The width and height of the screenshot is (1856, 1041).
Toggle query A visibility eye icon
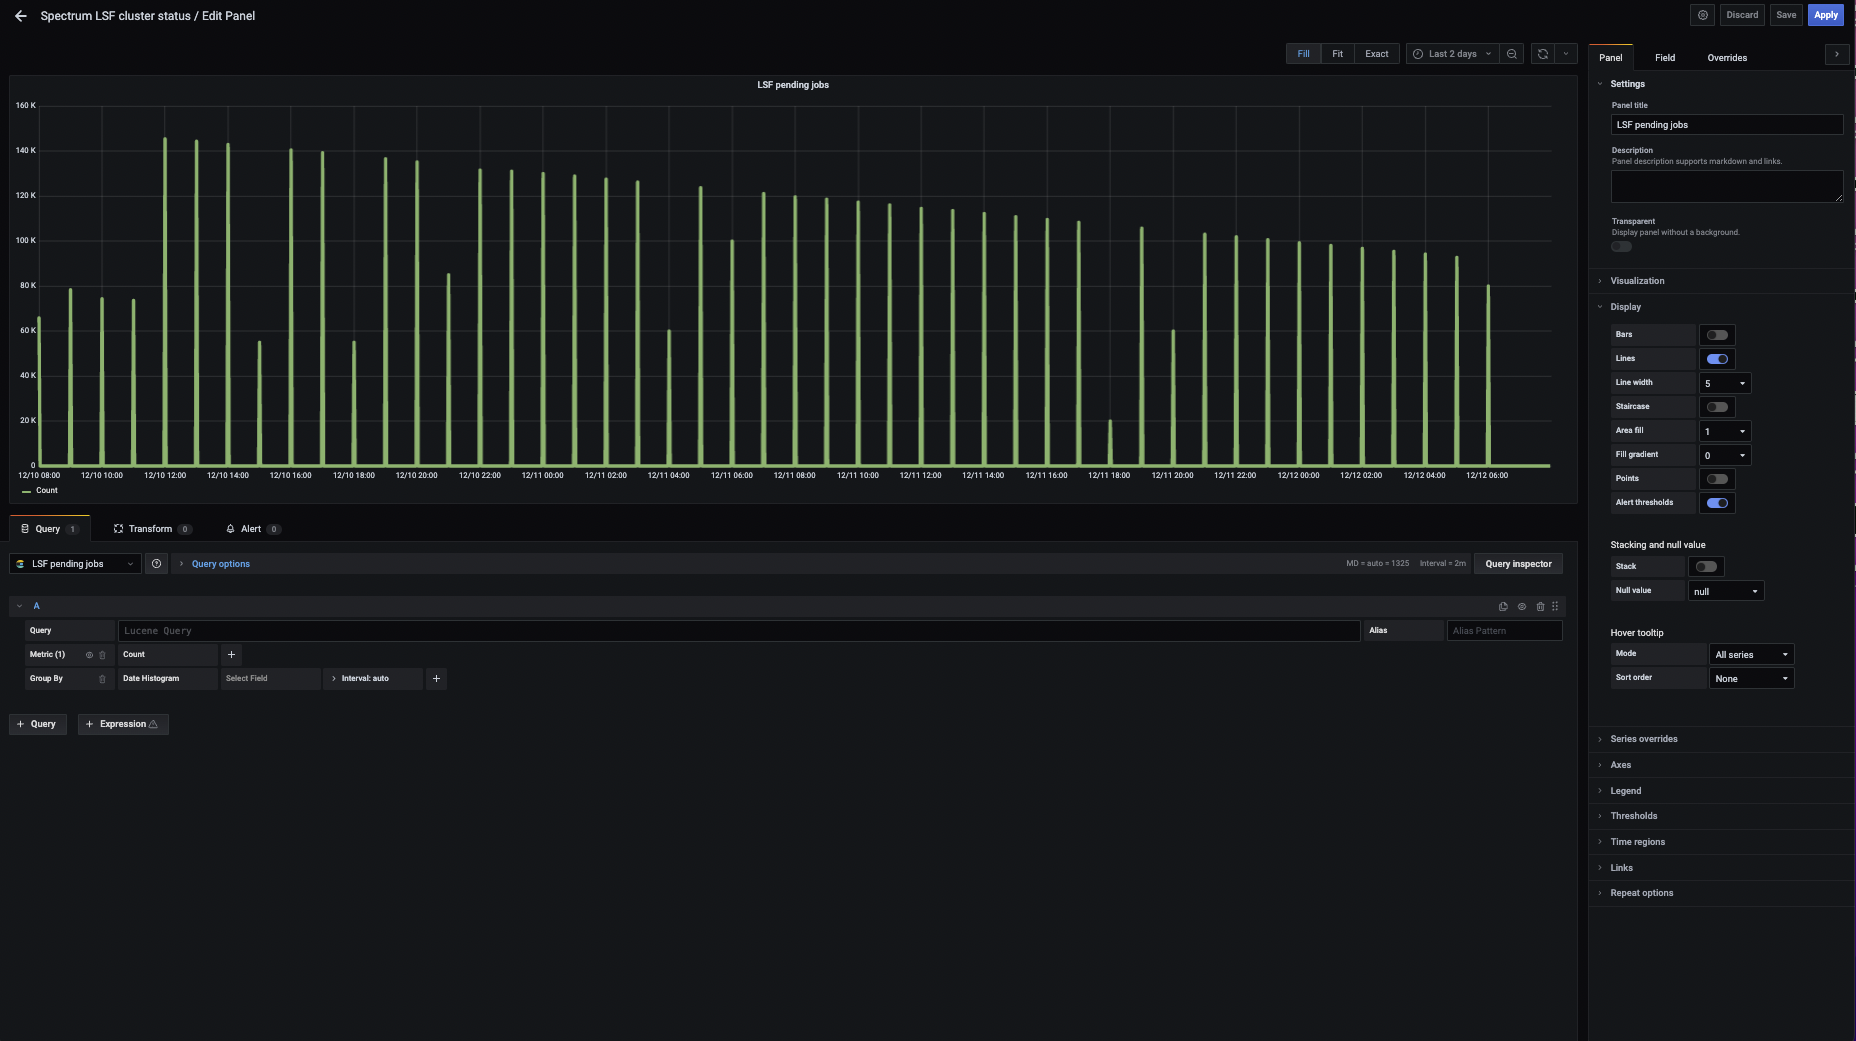tap(1522, 606)
